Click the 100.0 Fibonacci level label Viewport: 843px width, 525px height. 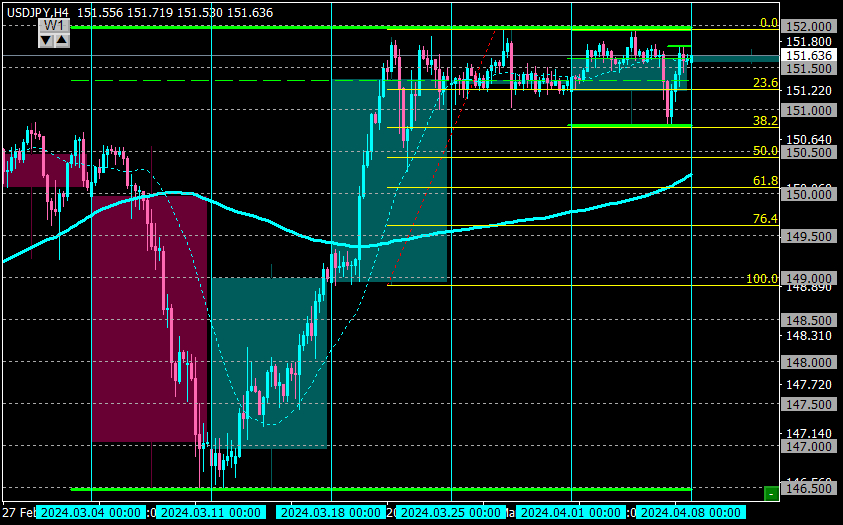tap(762, 278)
